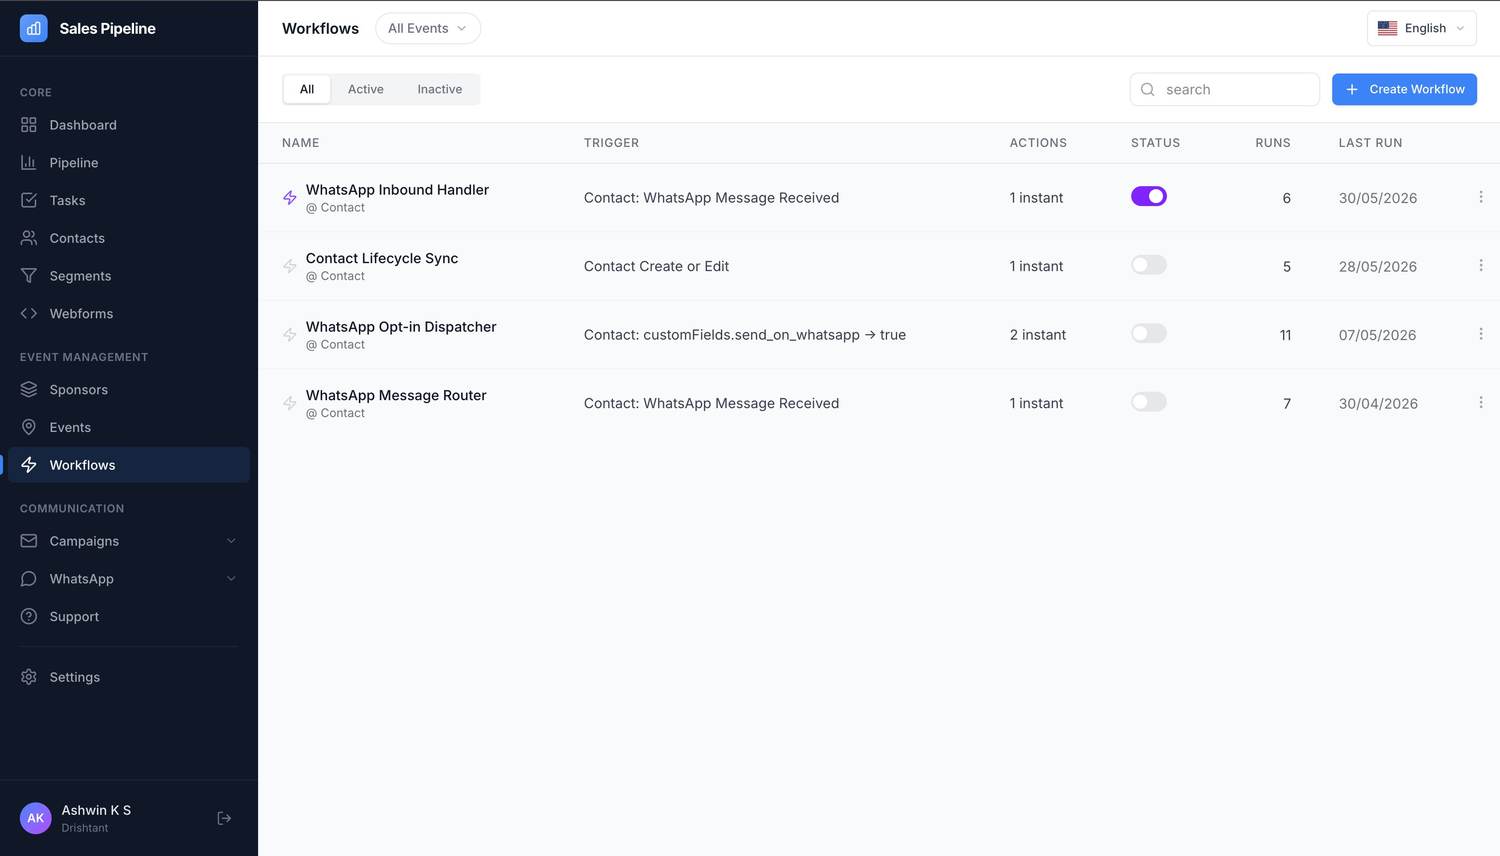This screenshot has height=856, width=1500.
Task: Click the last run date 07/05/2026
Action: 1377,335
